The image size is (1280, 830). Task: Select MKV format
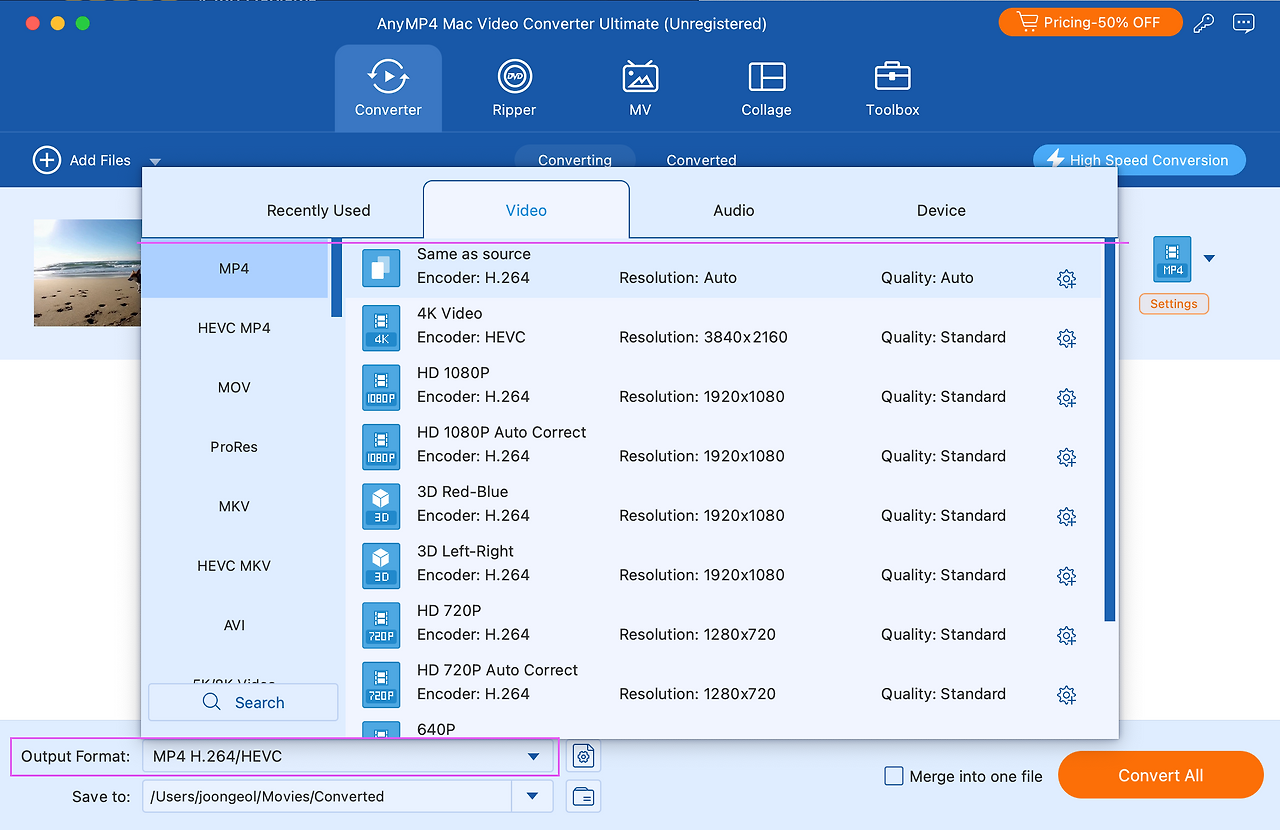[x=234, y=506]
